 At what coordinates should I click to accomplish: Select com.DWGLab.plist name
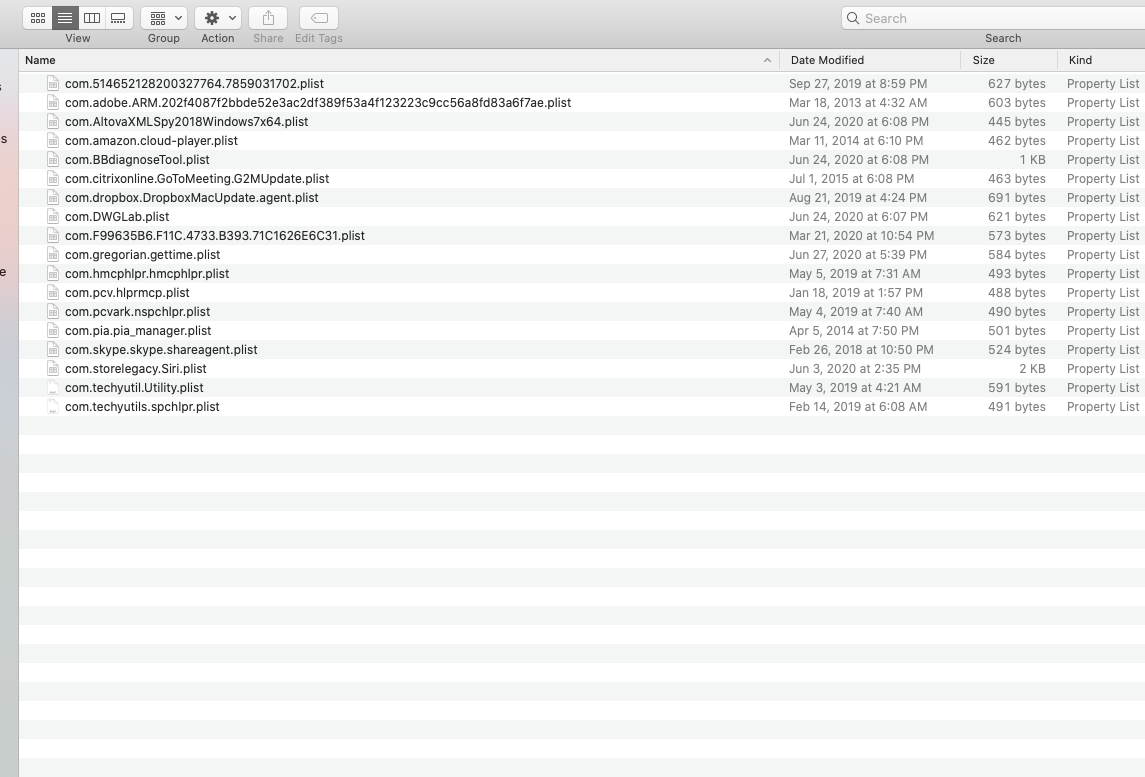point(117,216)
